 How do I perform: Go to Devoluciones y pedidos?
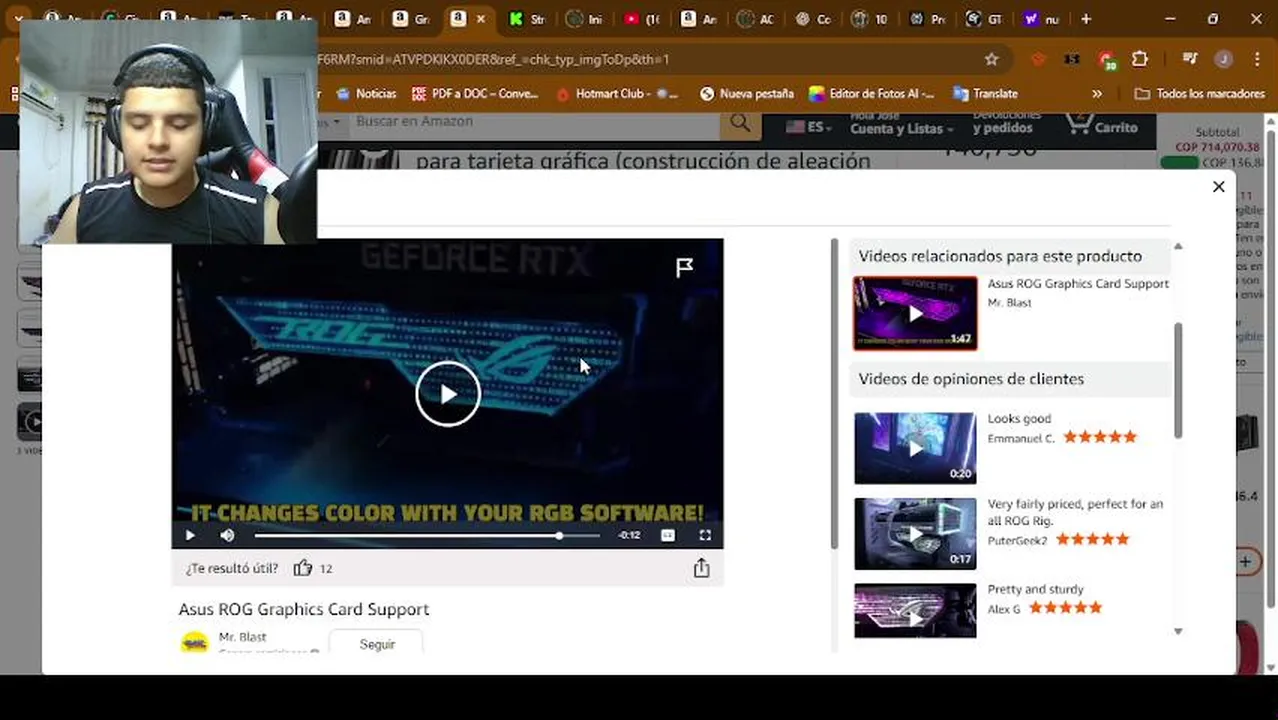pyautogui.click(x=1009, y=122)
